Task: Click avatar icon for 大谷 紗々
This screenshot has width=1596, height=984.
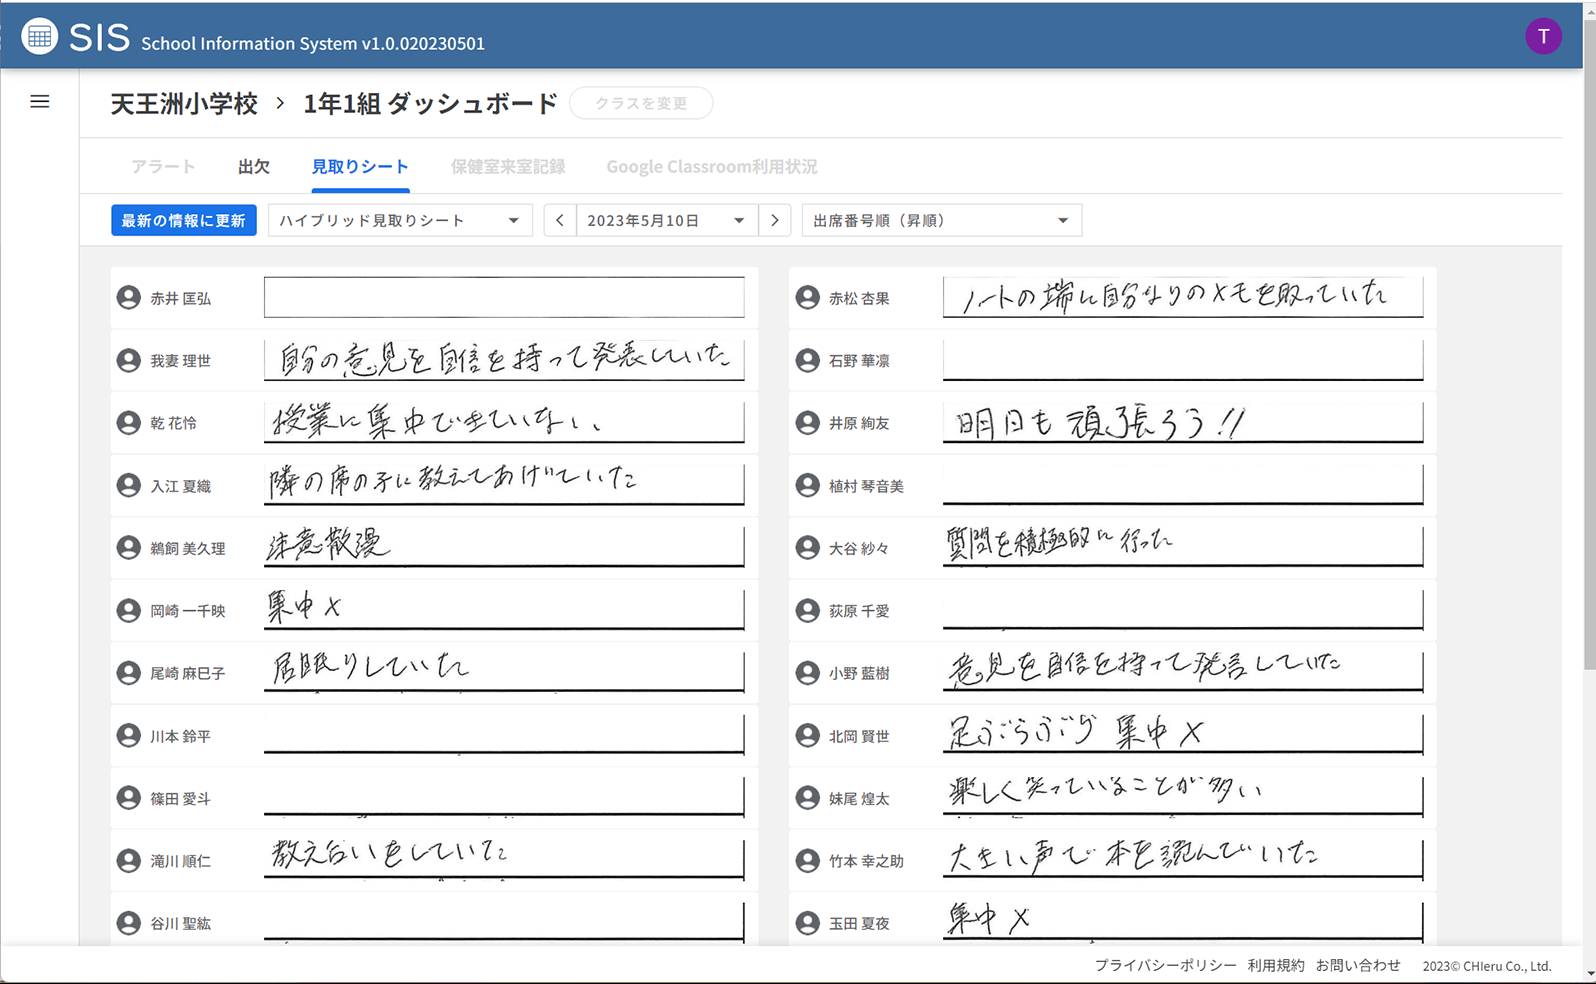Action: 808,548
